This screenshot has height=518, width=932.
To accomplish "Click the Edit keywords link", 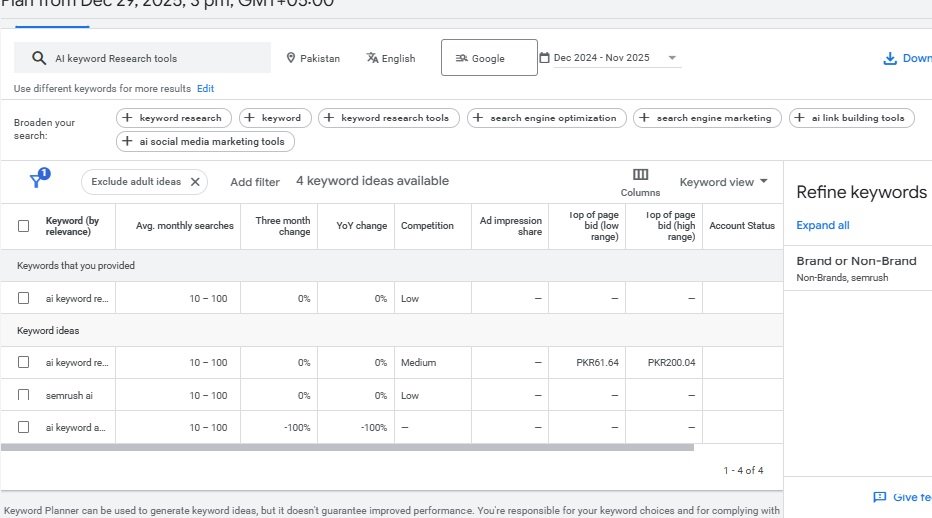I will tap(206, 88).
